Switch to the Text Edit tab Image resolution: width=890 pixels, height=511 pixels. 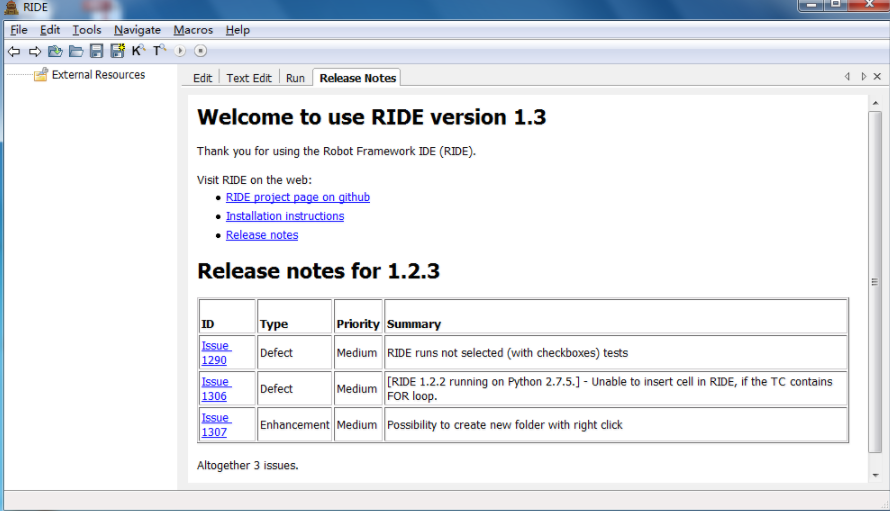point(249,78)
